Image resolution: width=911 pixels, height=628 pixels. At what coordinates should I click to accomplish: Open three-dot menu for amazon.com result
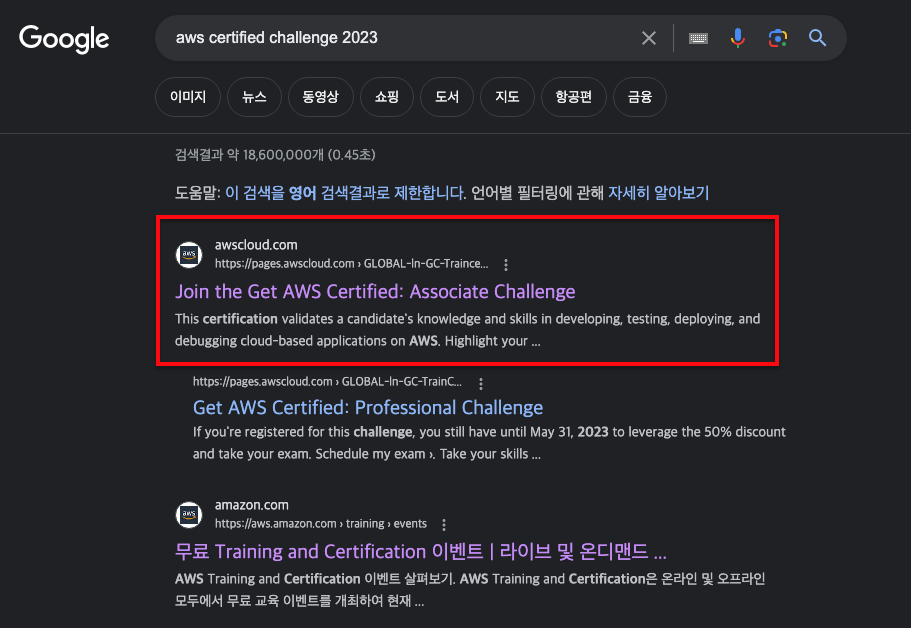point(443,525)
